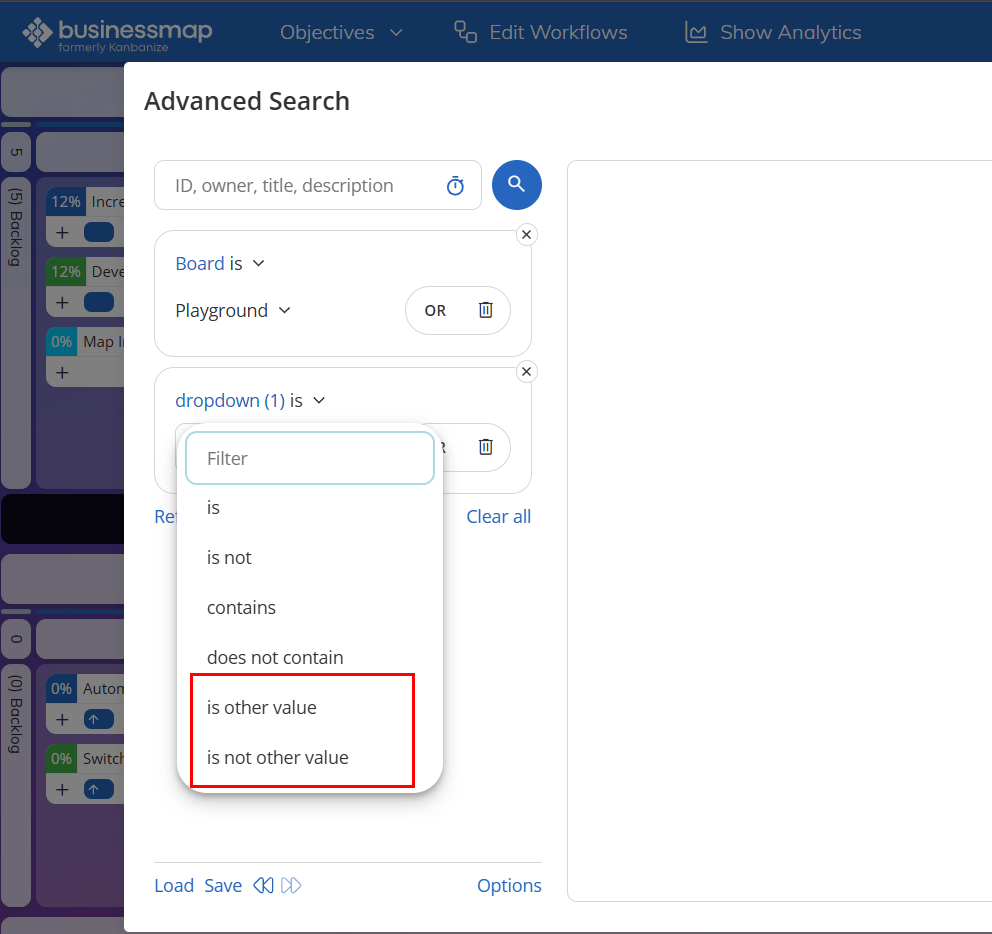Open the dropdown (1) field selector
This screenshot has height=934, width=992.
tap(230, 401)
